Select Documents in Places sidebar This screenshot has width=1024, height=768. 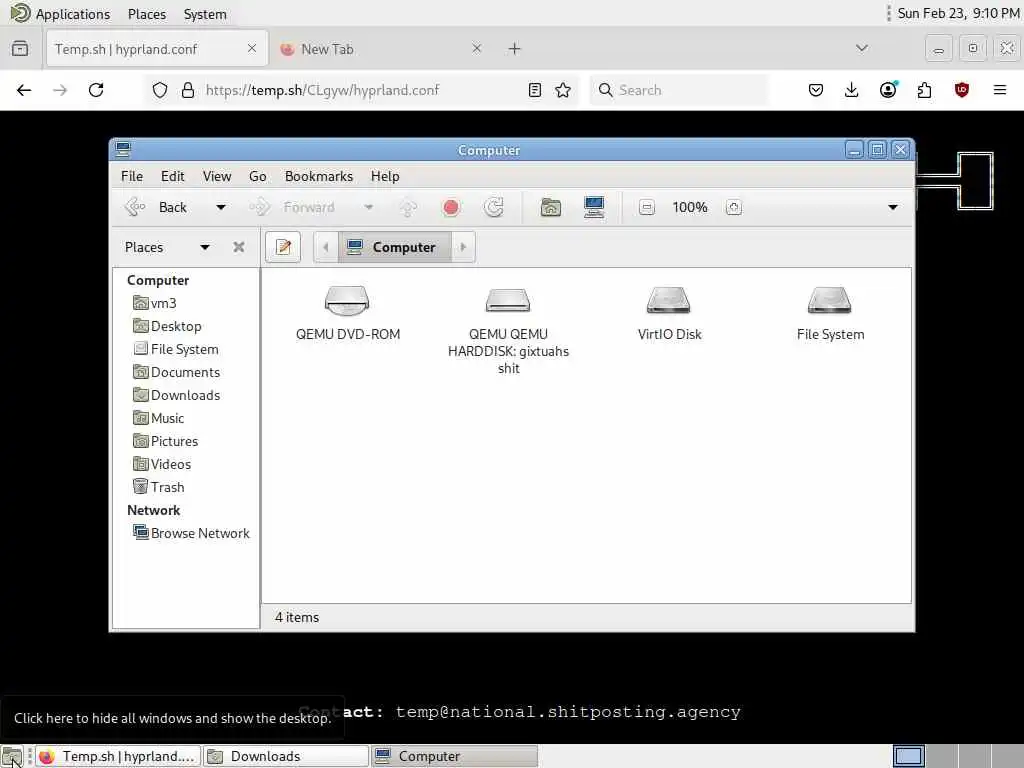click(x=176, y=372)
